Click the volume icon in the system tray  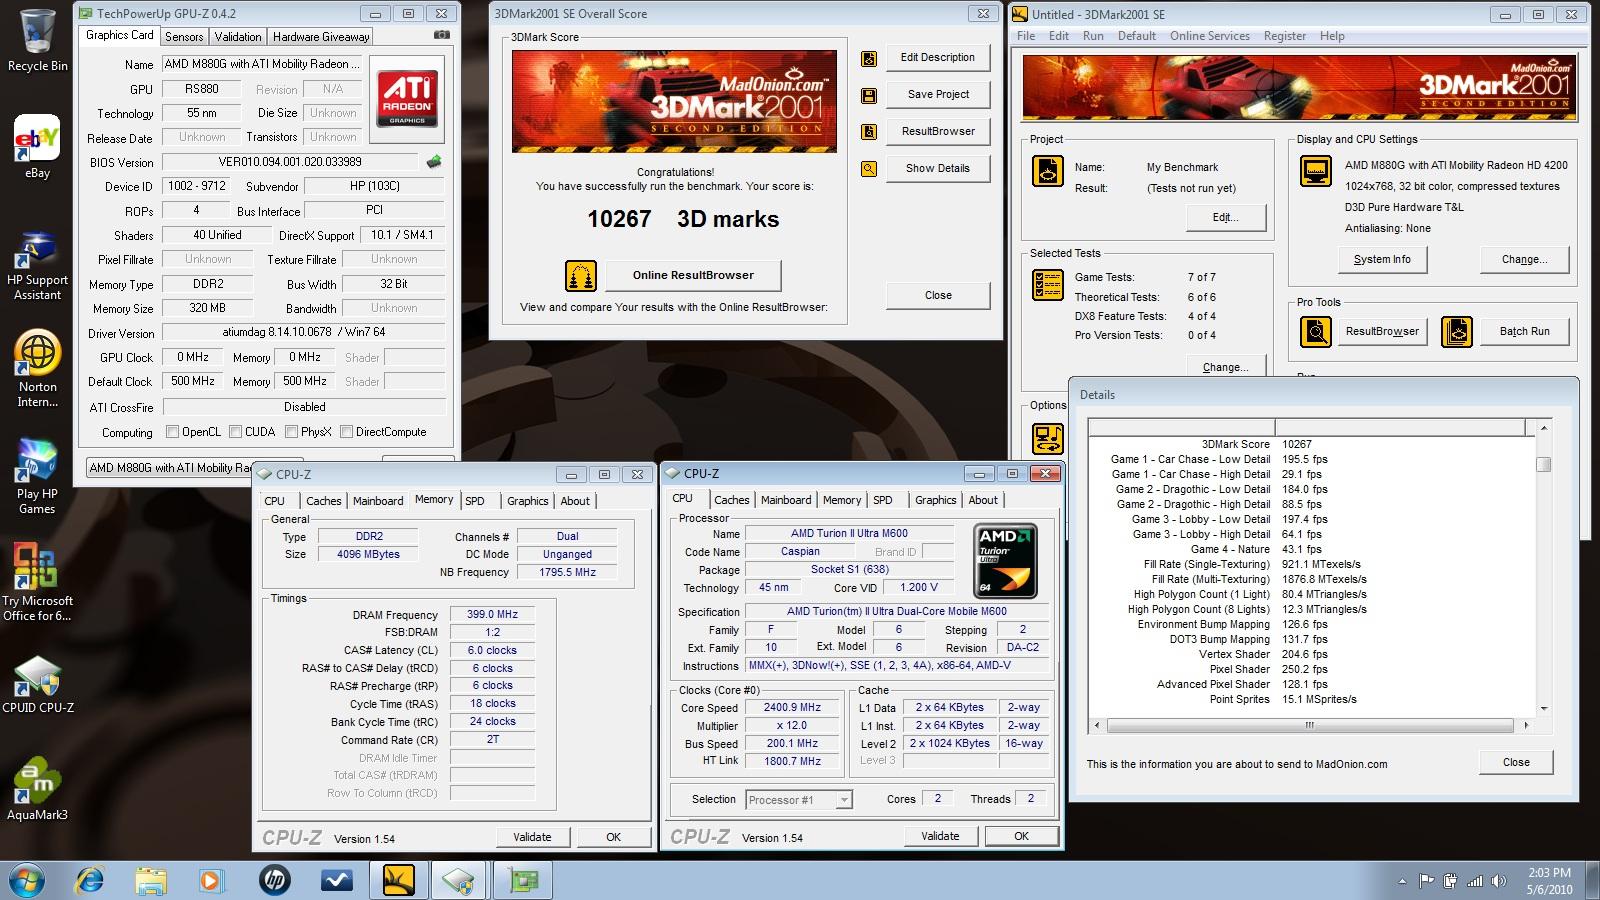pos(1498,881)
